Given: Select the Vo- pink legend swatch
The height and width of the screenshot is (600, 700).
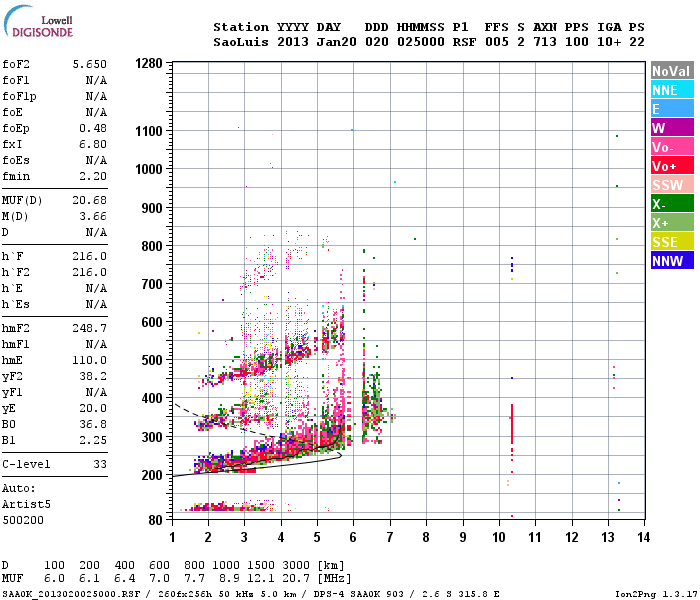Looking at the screenshot, I should [x=672, y=147].
